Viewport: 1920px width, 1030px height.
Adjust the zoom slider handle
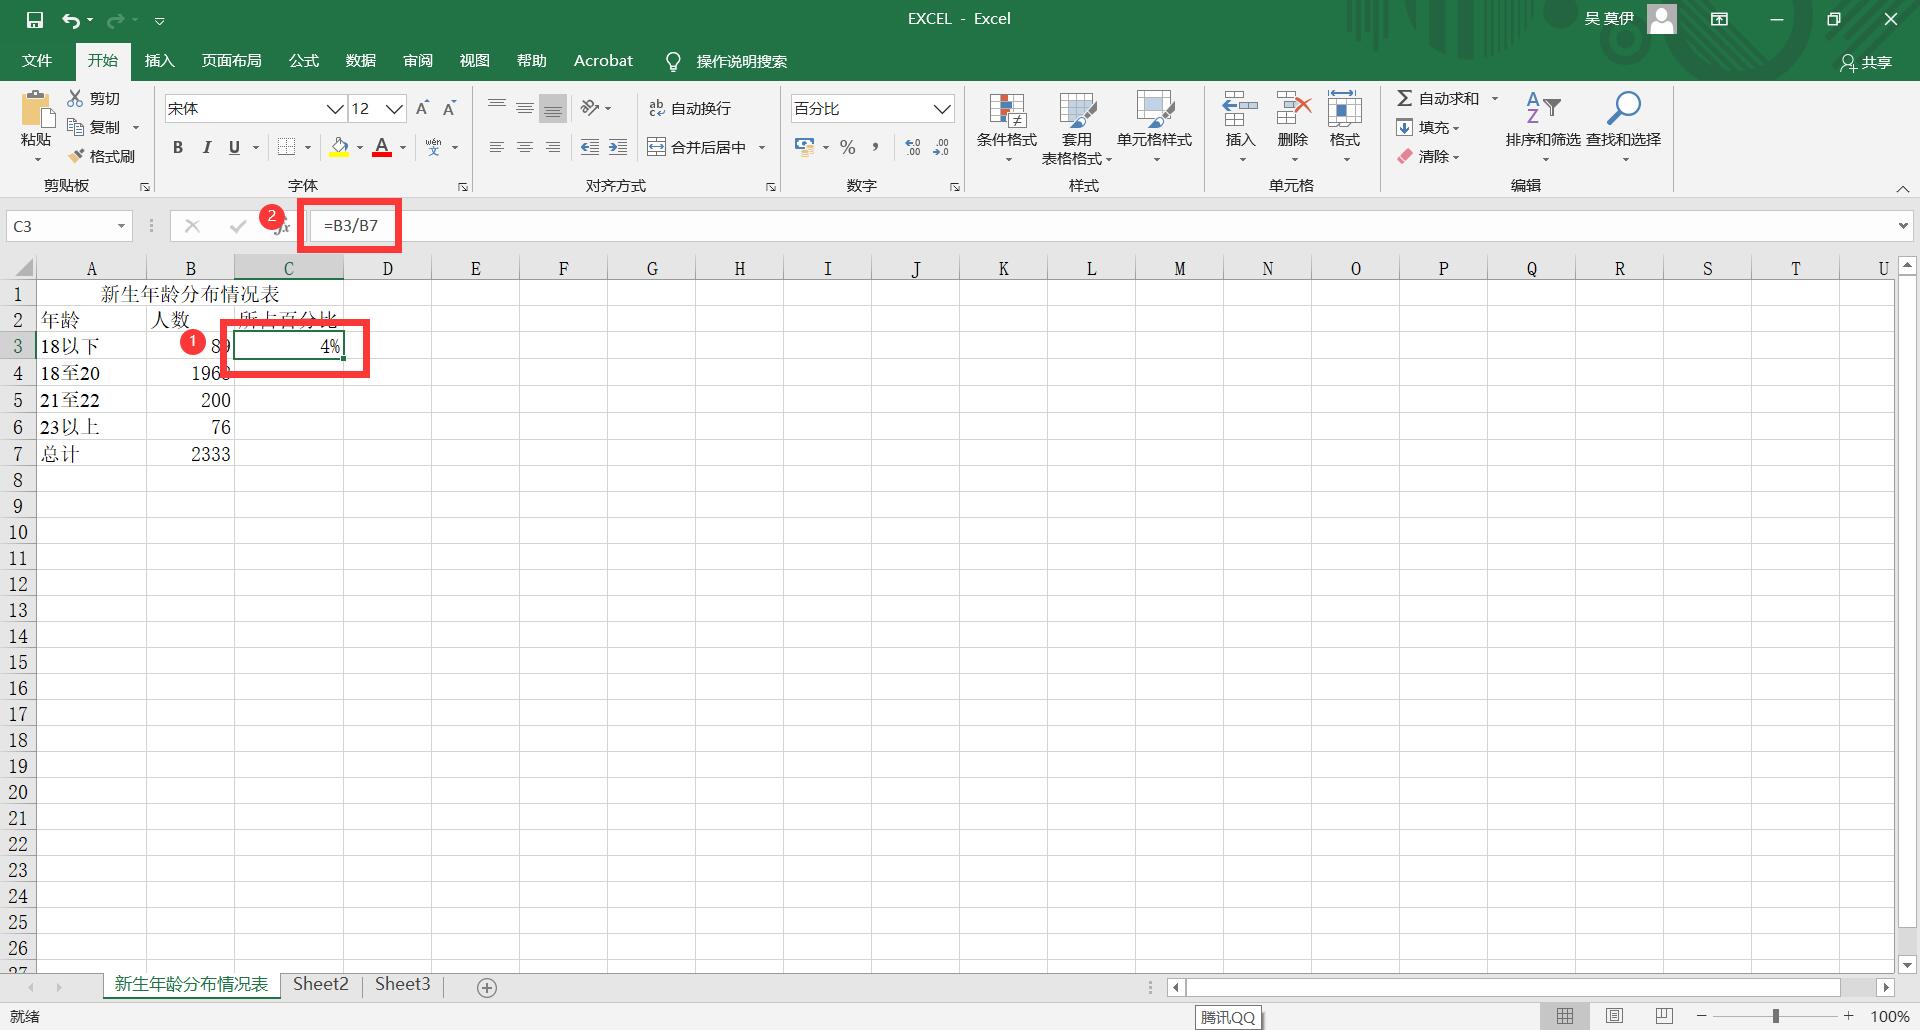pos(1776,1016)
